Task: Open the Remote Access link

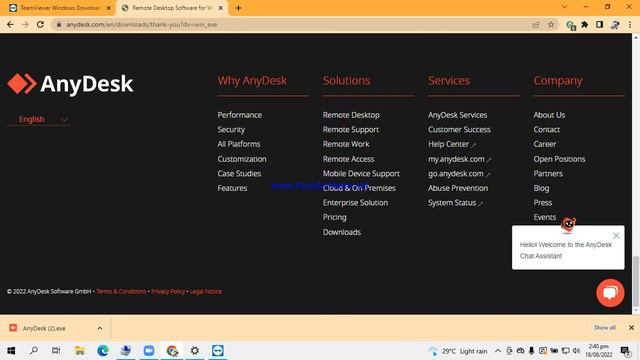Action: coord(348,159)
